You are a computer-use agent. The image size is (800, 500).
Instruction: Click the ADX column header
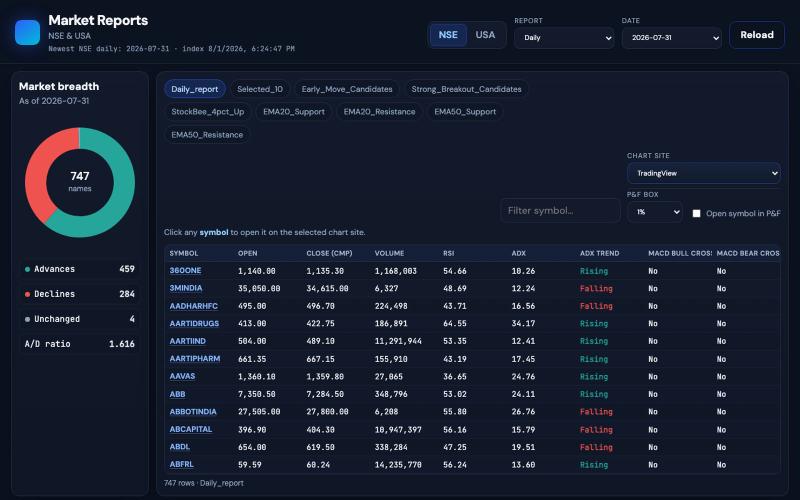[518, 253]
